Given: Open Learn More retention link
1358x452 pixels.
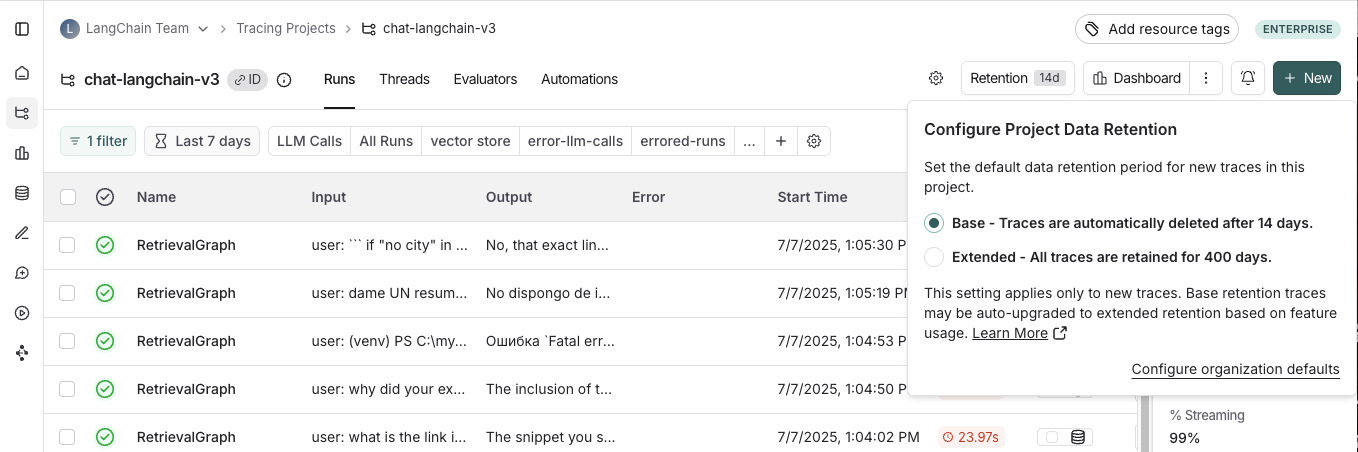Looking at the screenshot, I should coord(1019,333).
